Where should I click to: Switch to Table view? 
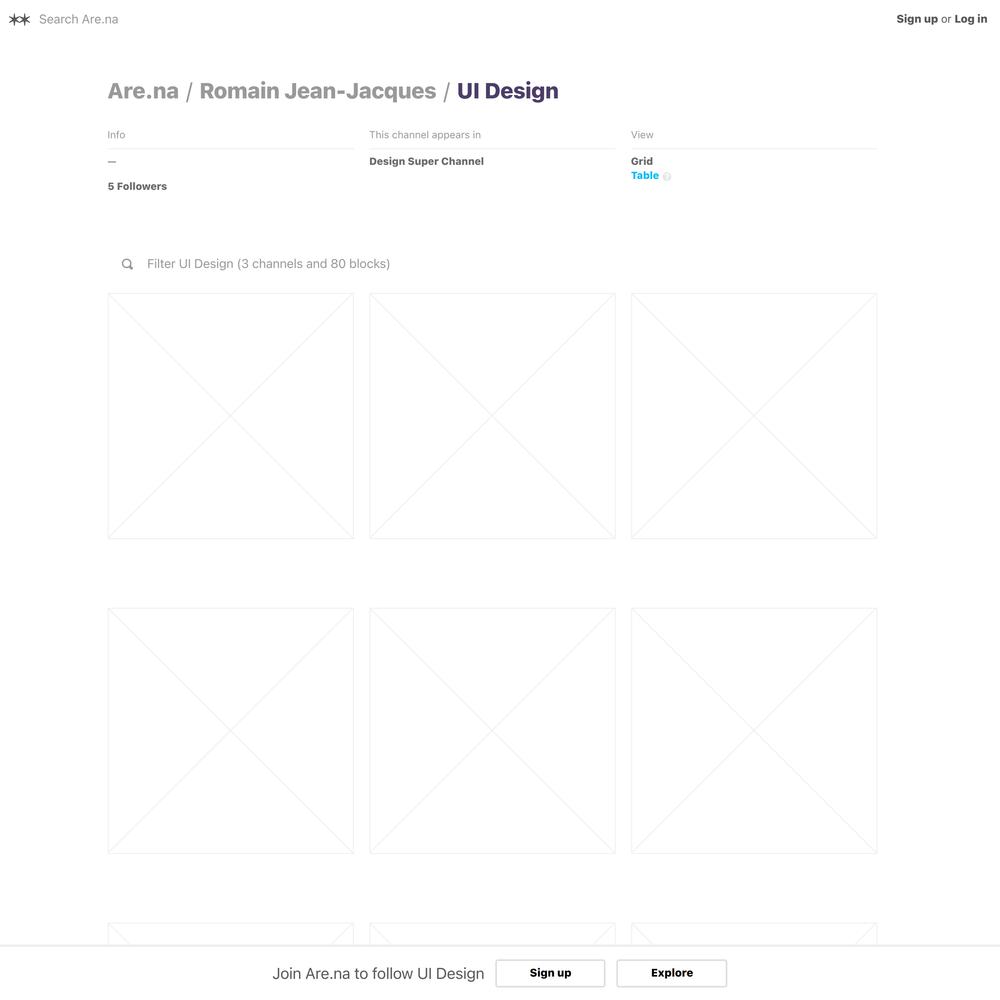click(645, 175)
